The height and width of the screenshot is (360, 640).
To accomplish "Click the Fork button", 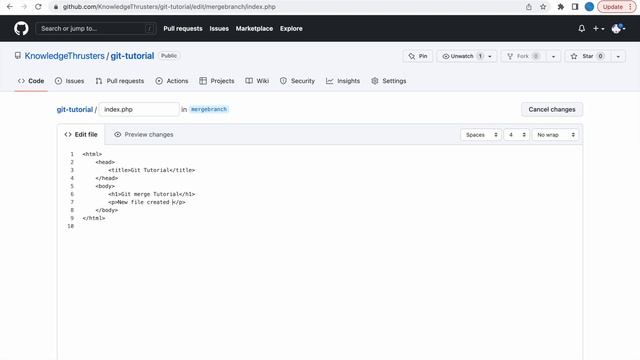I will [523, 56].
